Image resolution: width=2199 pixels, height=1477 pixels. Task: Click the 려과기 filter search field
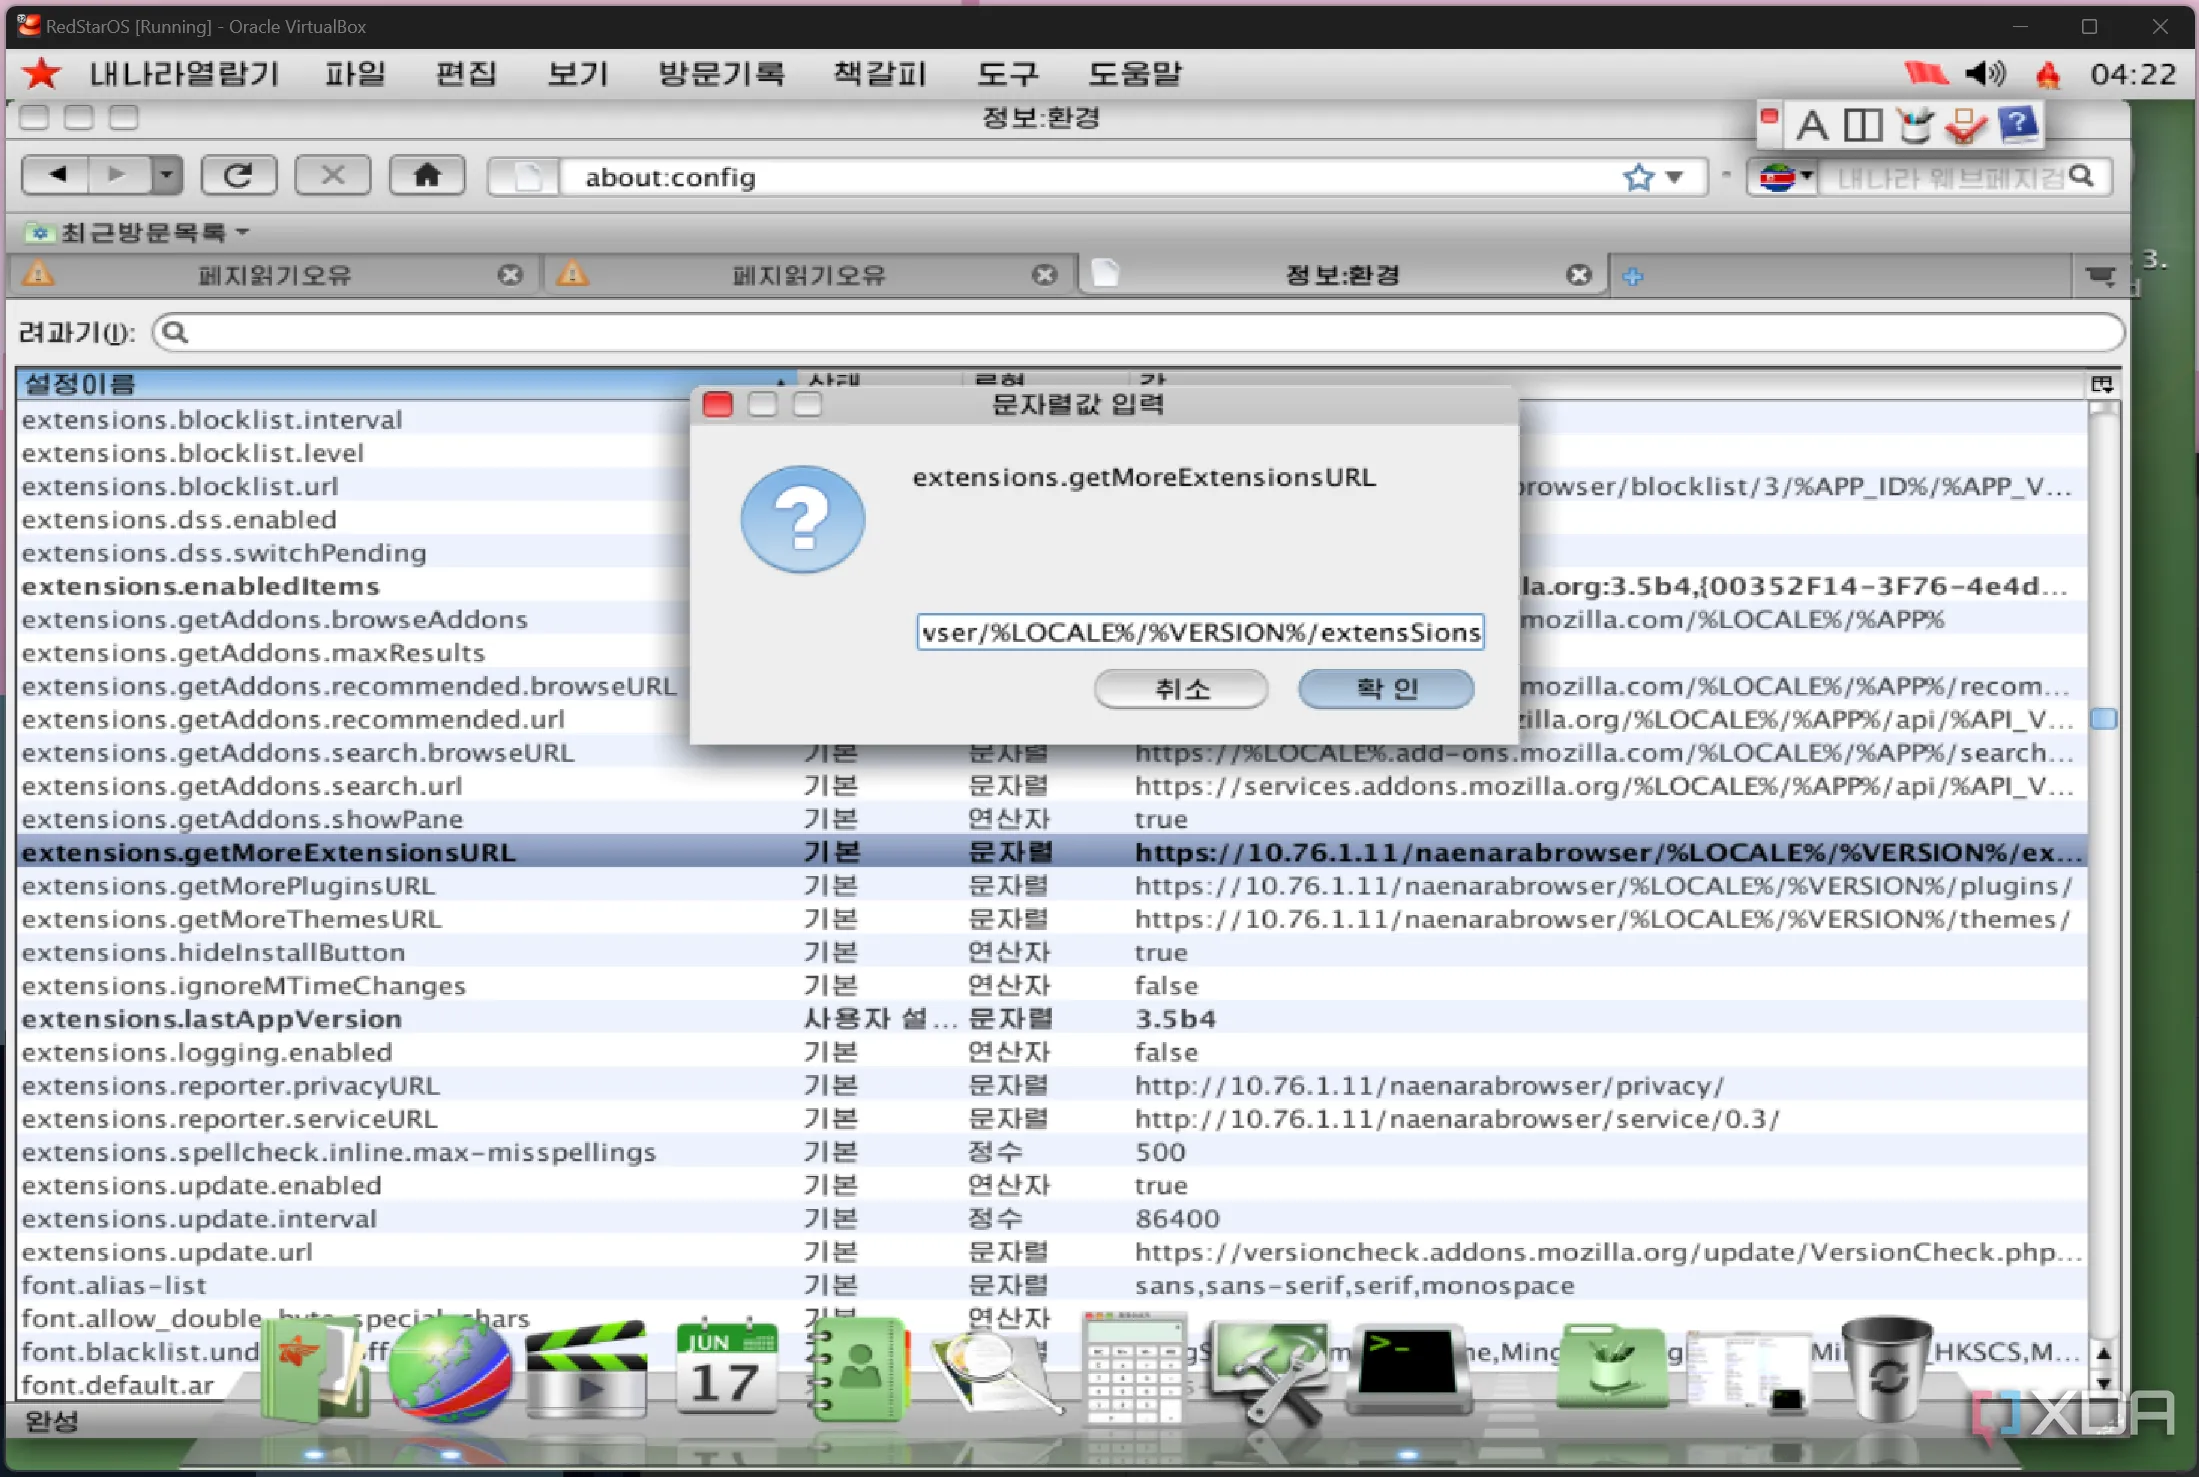[1138, 333]
